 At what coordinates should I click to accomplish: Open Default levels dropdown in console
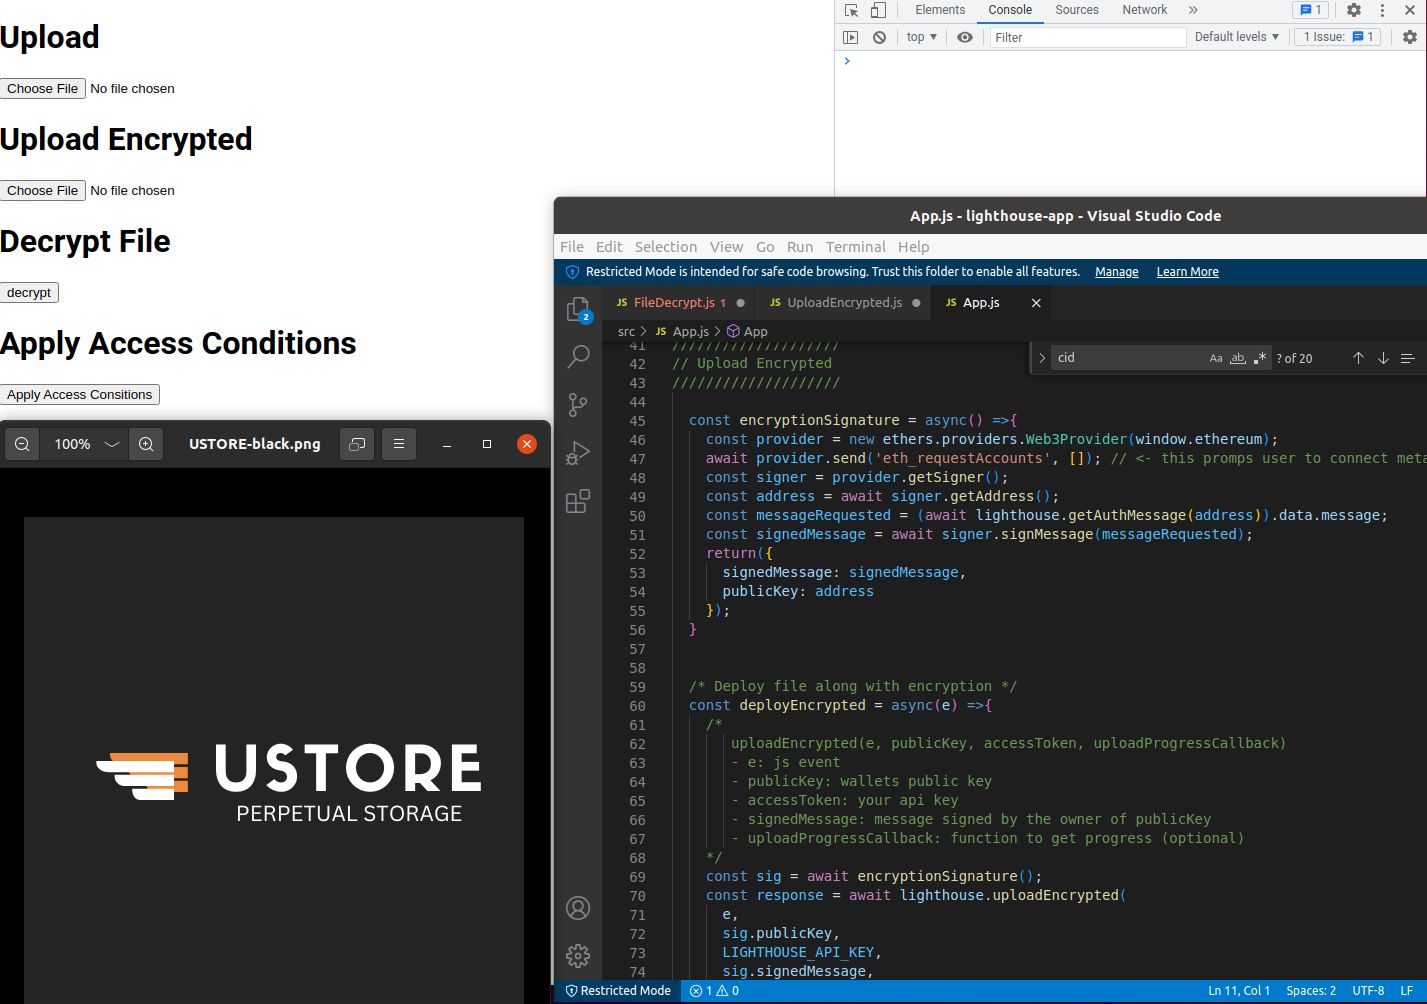pos(1237,37)
